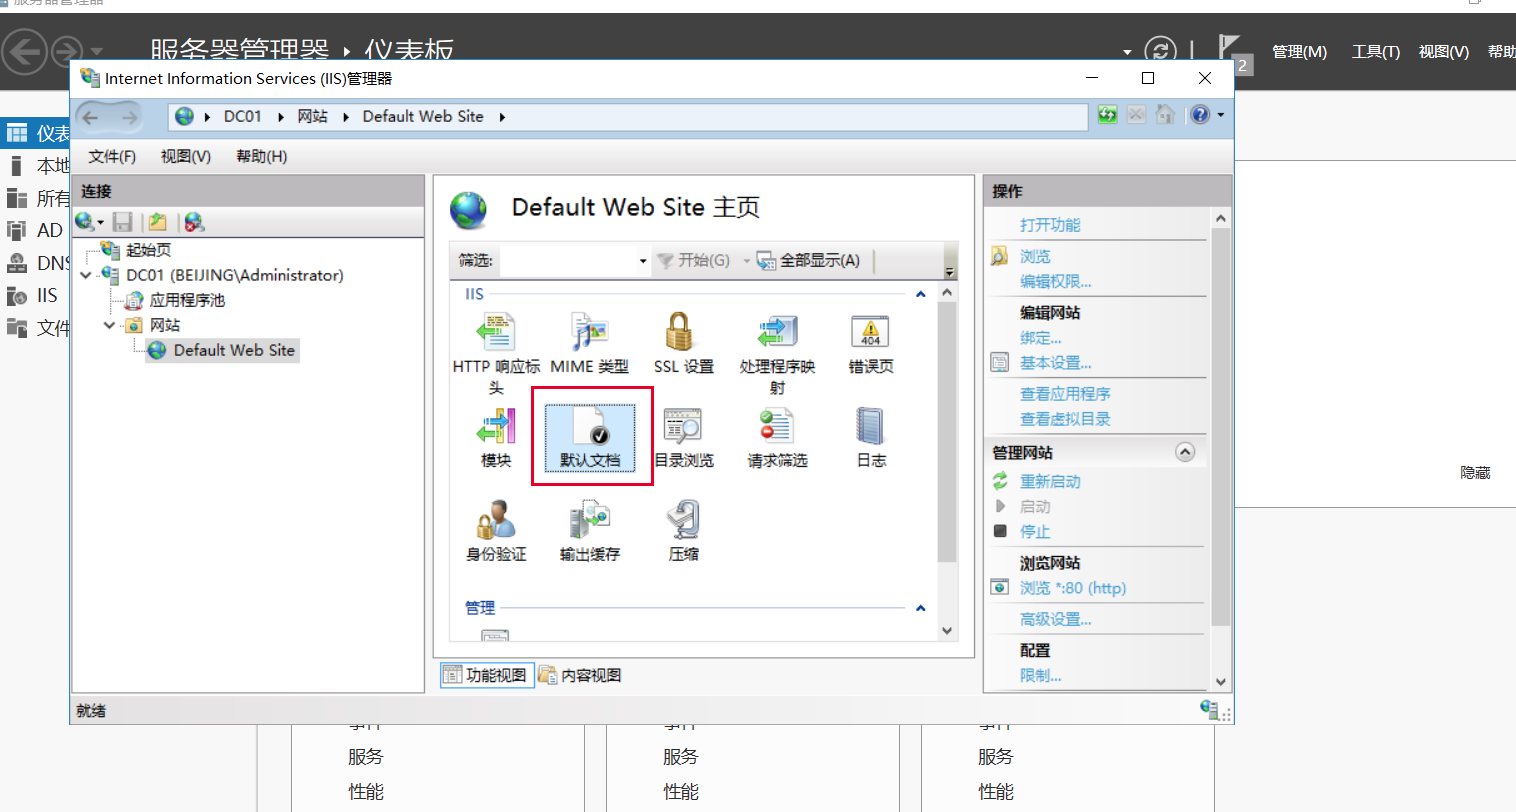Open the 默认文档 (Default Document) feature icon
This screenshot has height=812, width=1516.
[x=590, y=436]
